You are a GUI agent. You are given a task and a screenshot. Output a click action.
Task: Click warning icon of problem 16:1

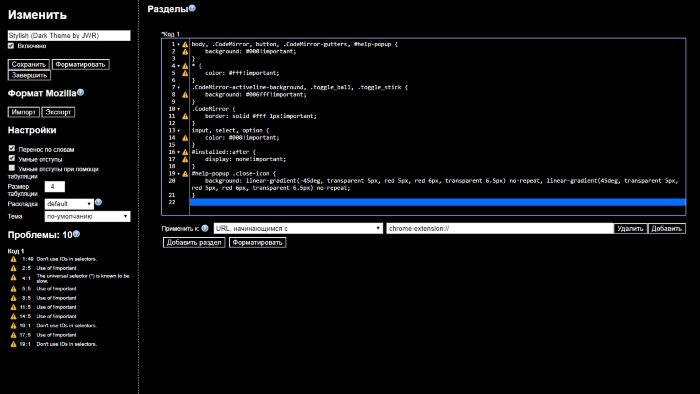(x=13, y=326)
